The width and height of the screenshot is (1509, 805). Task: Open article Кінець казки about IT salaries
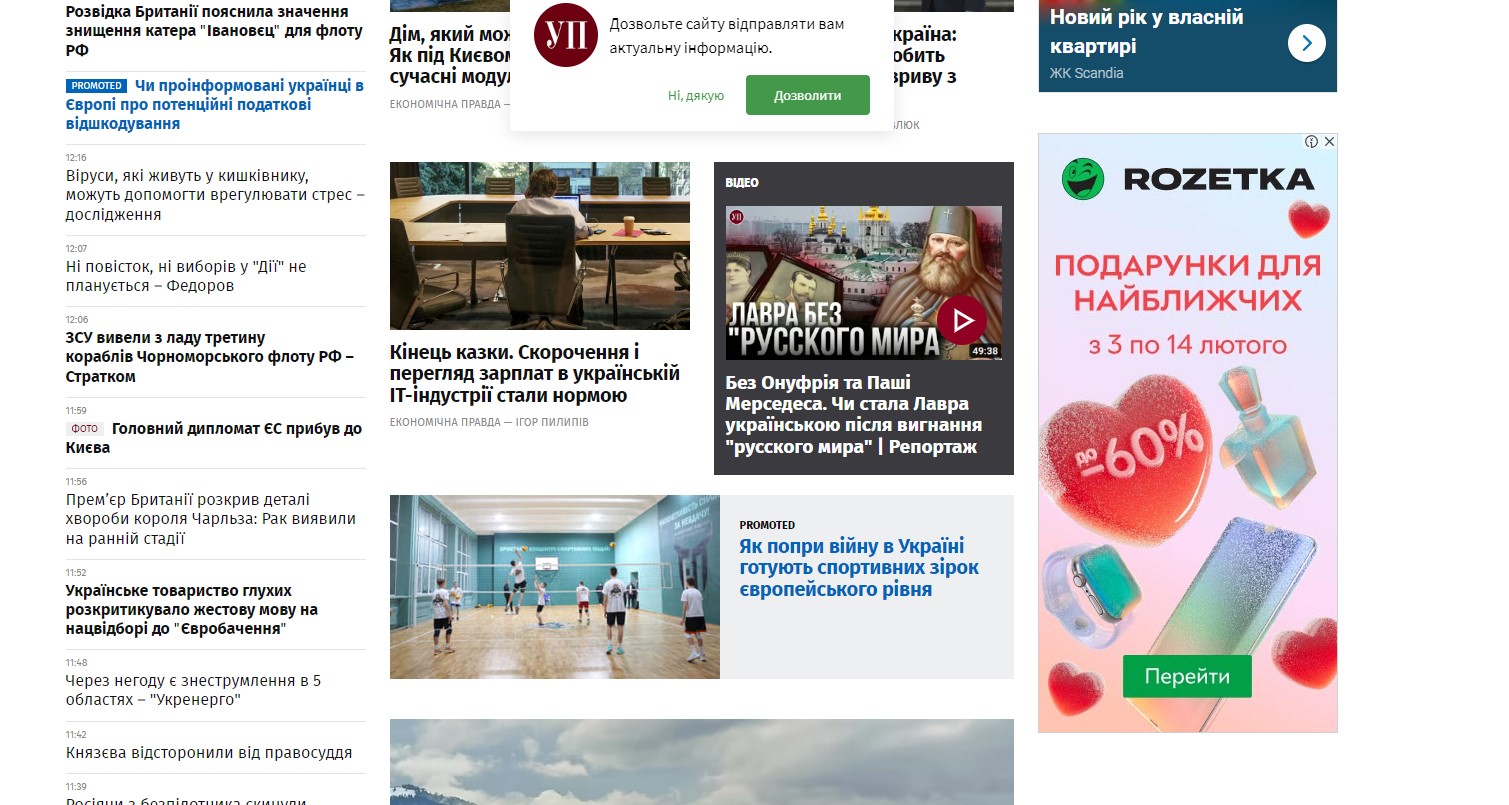point(535,374)
